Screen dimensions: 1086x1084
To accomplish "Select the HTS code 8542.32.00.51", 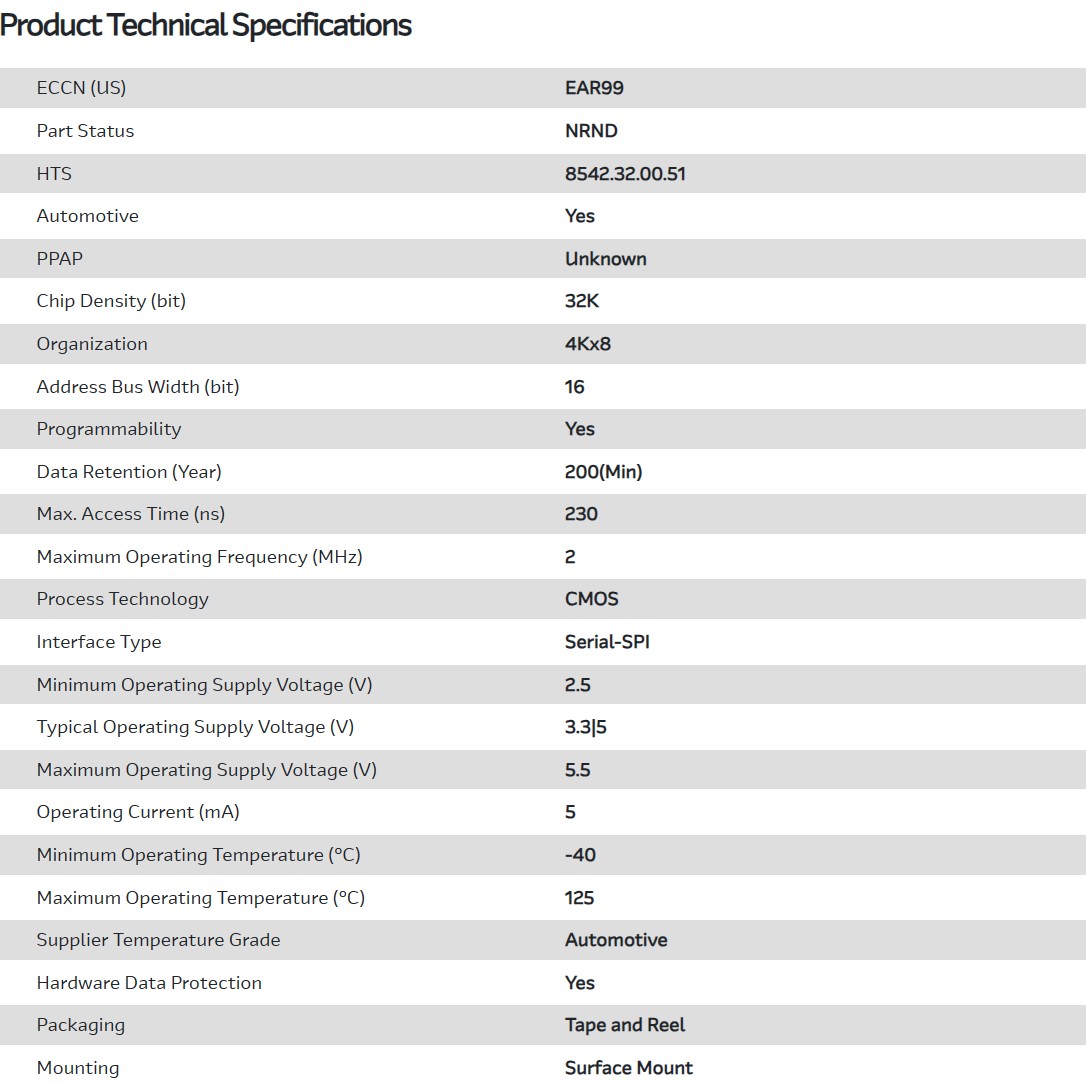I will [625, 174].
